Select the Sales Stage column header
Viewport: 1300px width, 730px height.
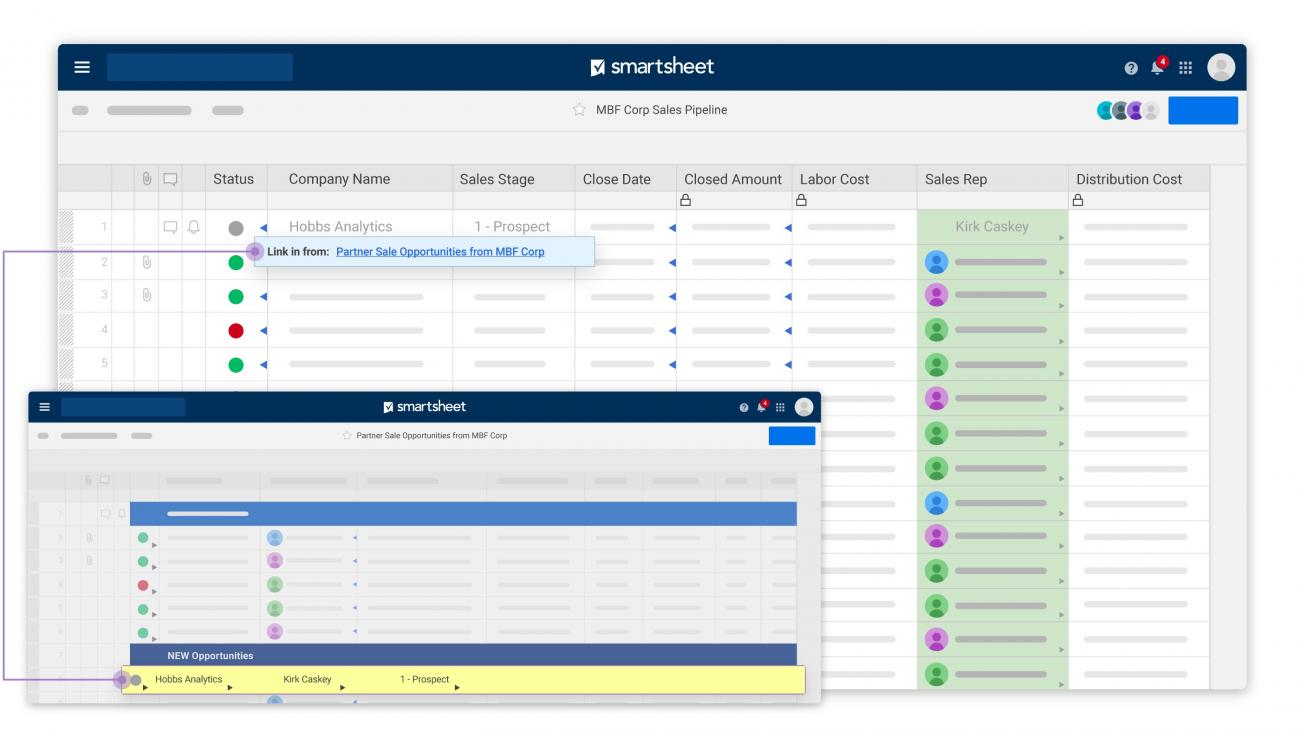[x=497, y=179]
